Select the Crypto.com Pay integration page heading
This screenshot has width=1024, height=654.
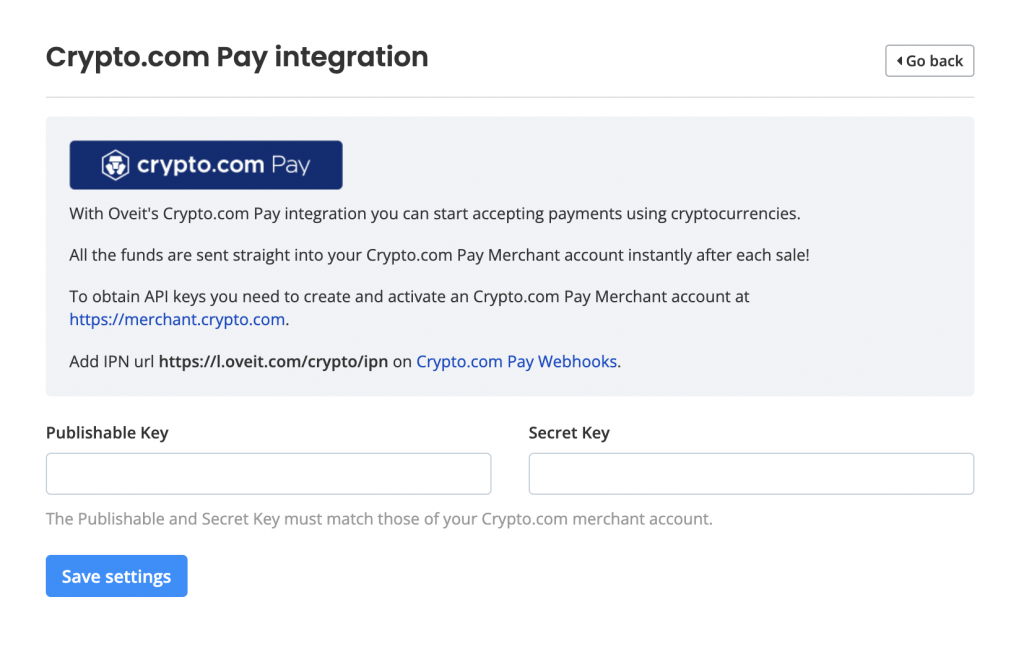point(236,57)
